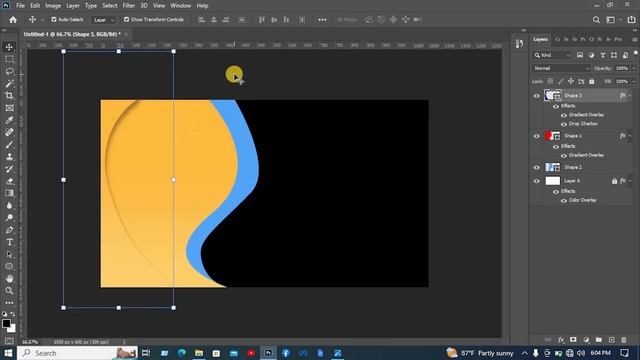Hide the Shape 2 layer
This screenshot has width=640, height=360.
tap(537, 167)
